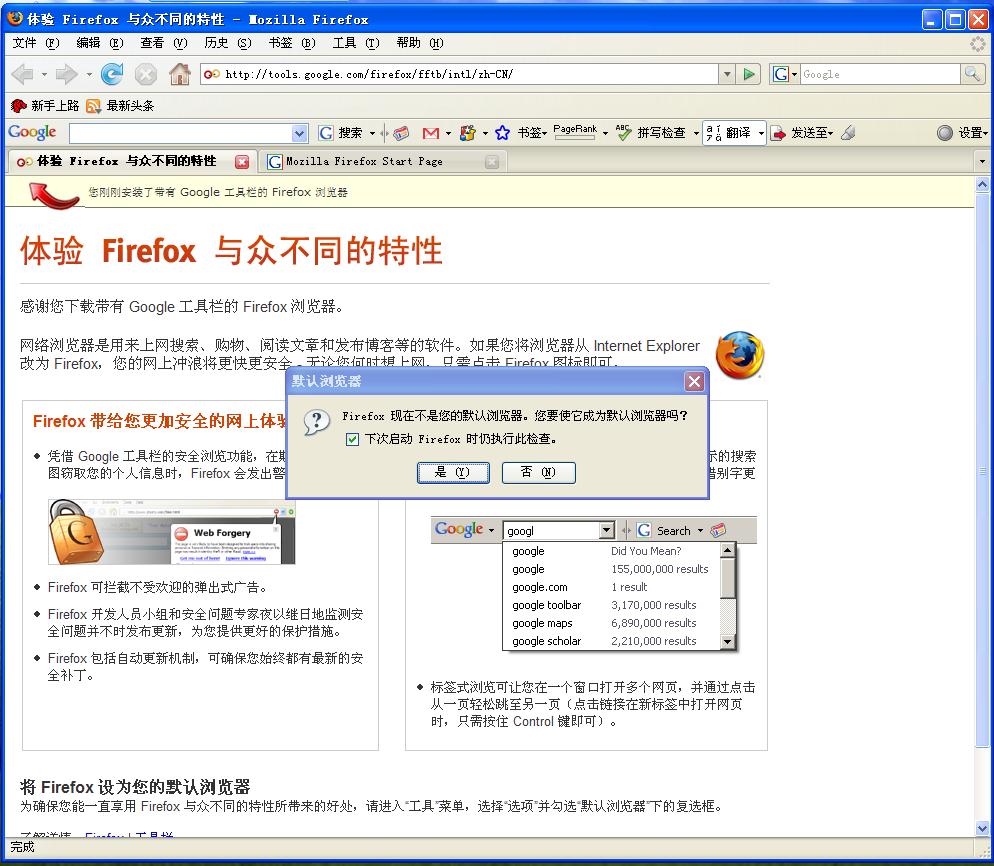994x866 pixels.
Task: Close the Mozilla Firefox Start Page tab
Action: (492, 162)
